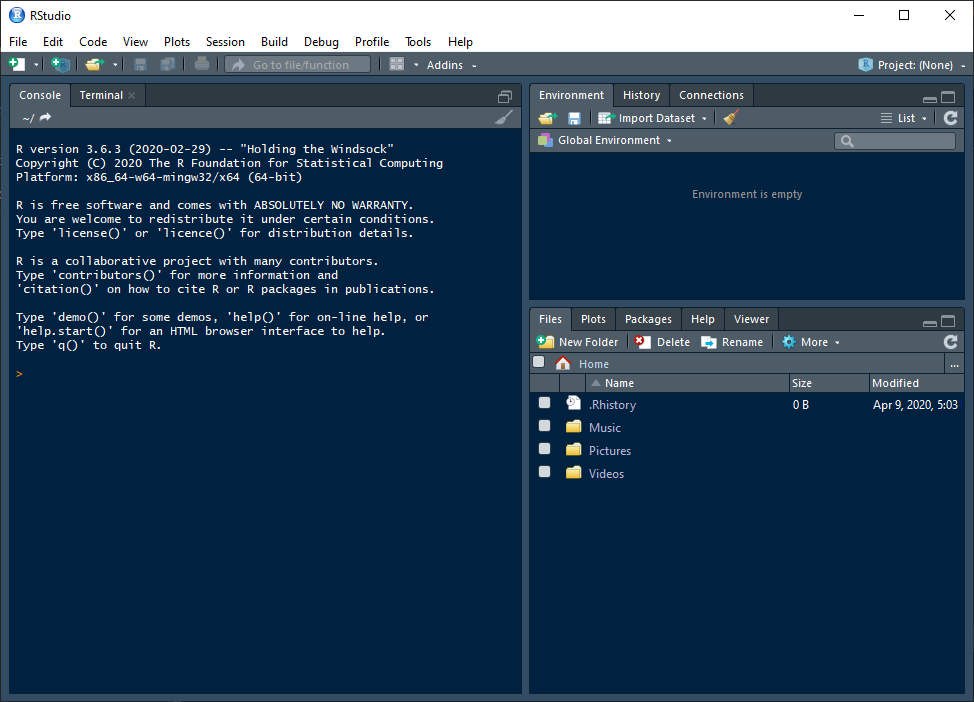Select the checkbox beside .Rhistory file

544,401
